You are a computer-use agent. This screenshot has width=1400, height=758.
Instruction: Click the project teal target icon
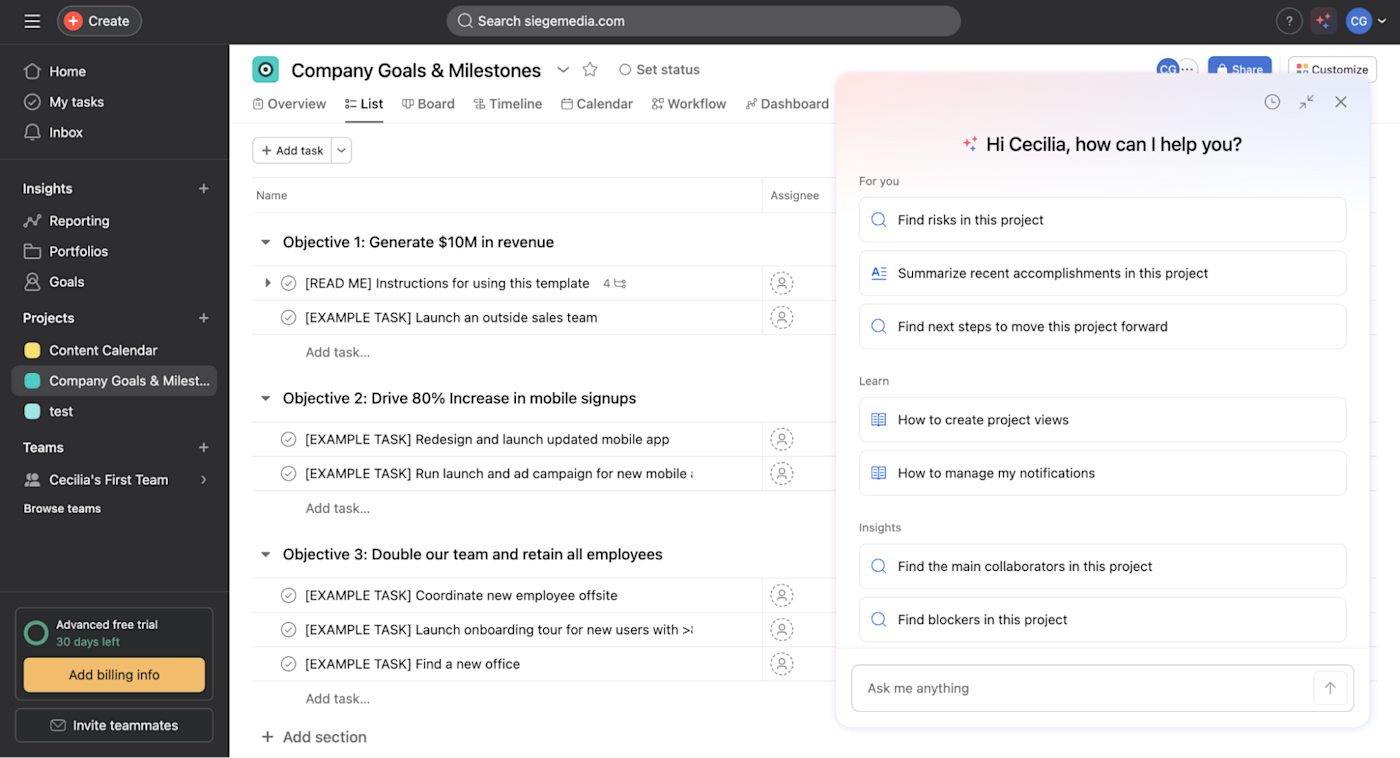265,69
